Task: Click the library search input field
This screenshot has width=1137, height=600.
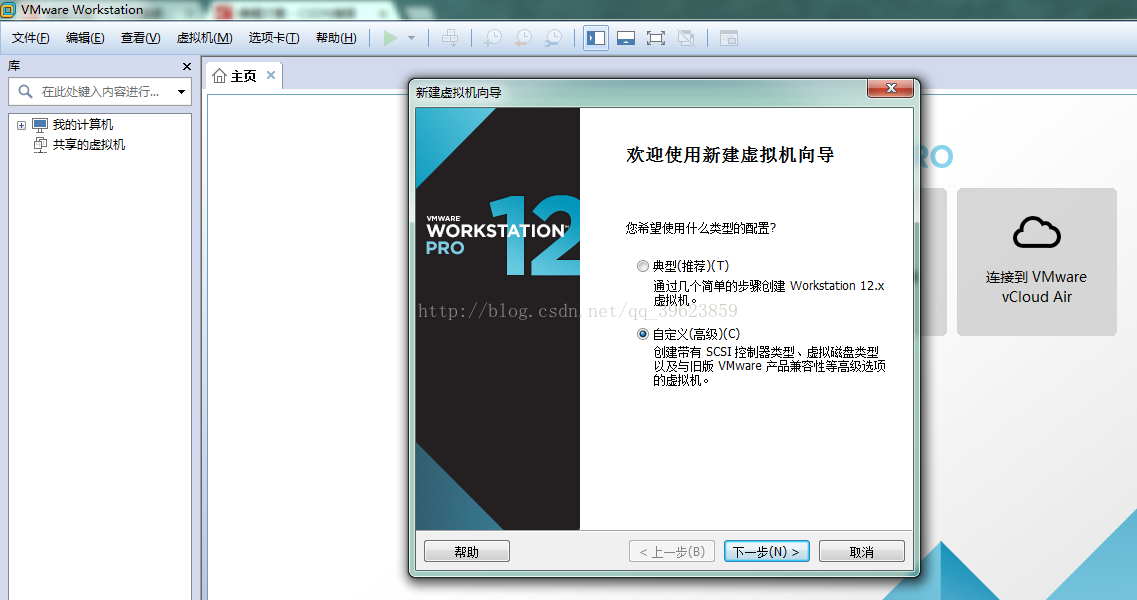Action: 100,91
